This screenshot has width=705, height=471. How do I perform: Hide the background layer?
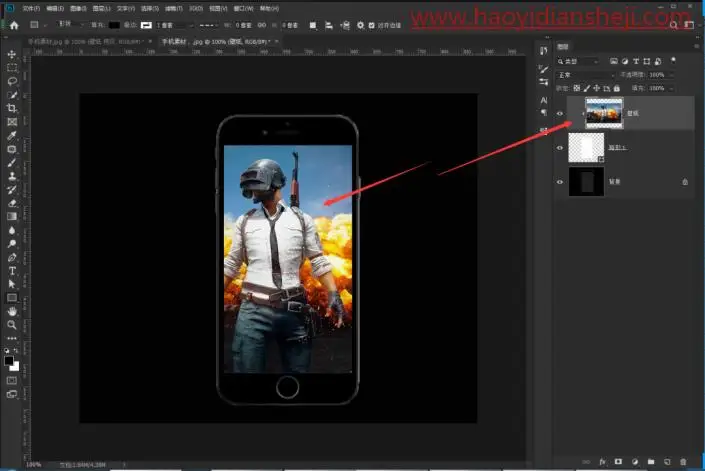point(560,182)
